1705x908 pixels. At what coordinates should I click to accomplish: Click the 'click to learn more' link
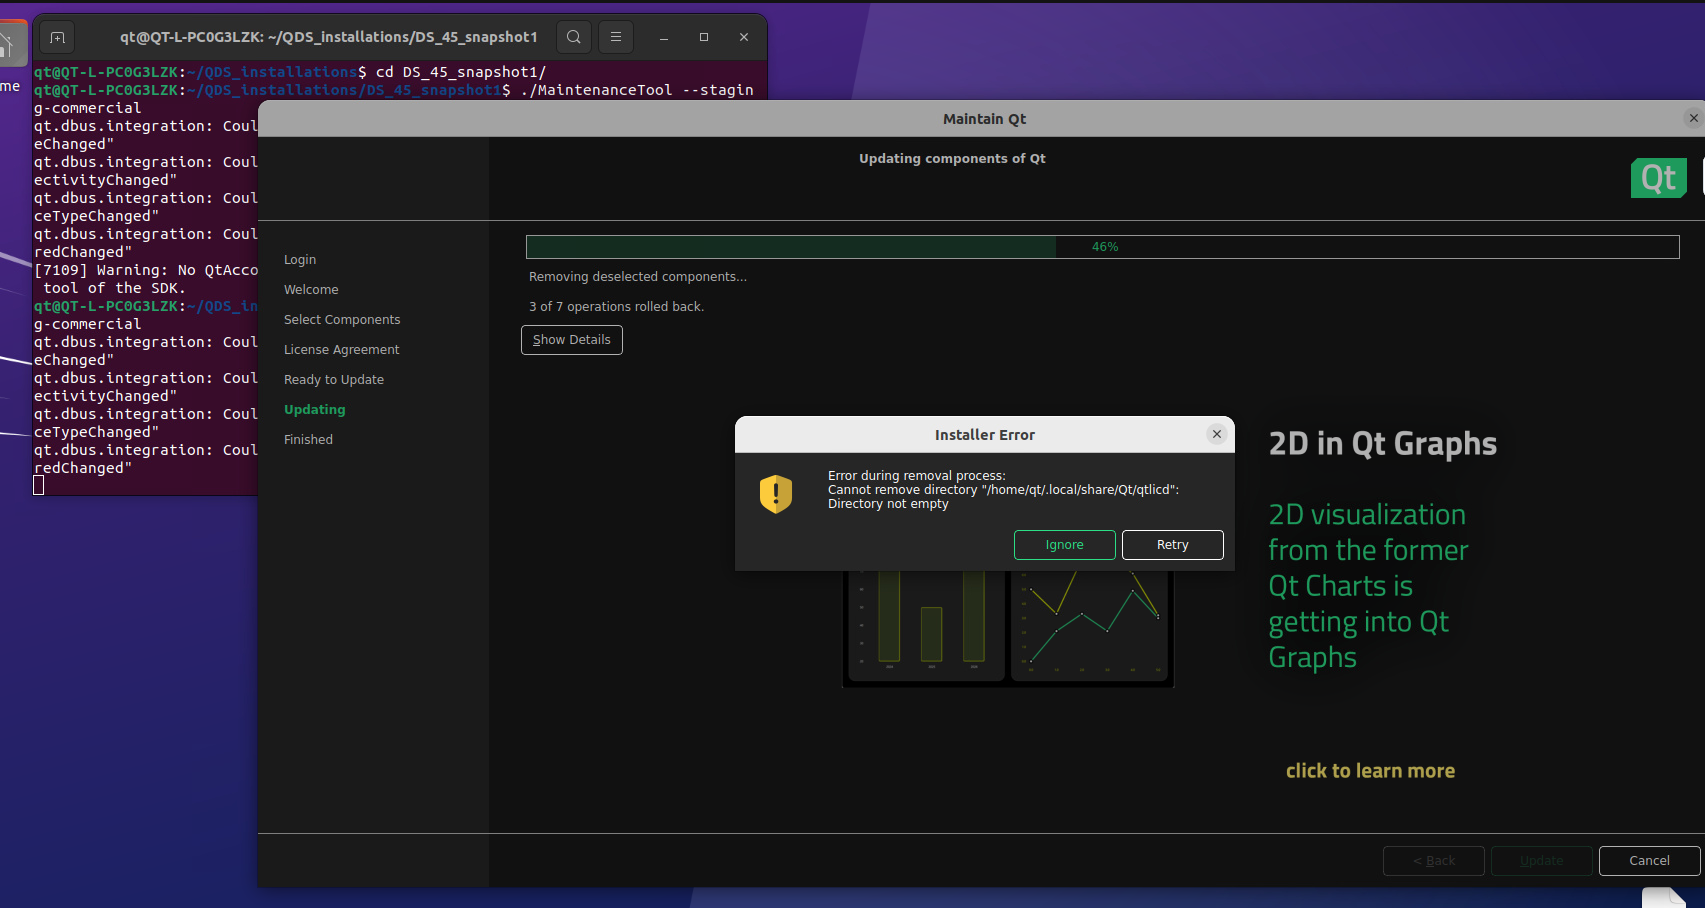click(x=1370, y=771)
